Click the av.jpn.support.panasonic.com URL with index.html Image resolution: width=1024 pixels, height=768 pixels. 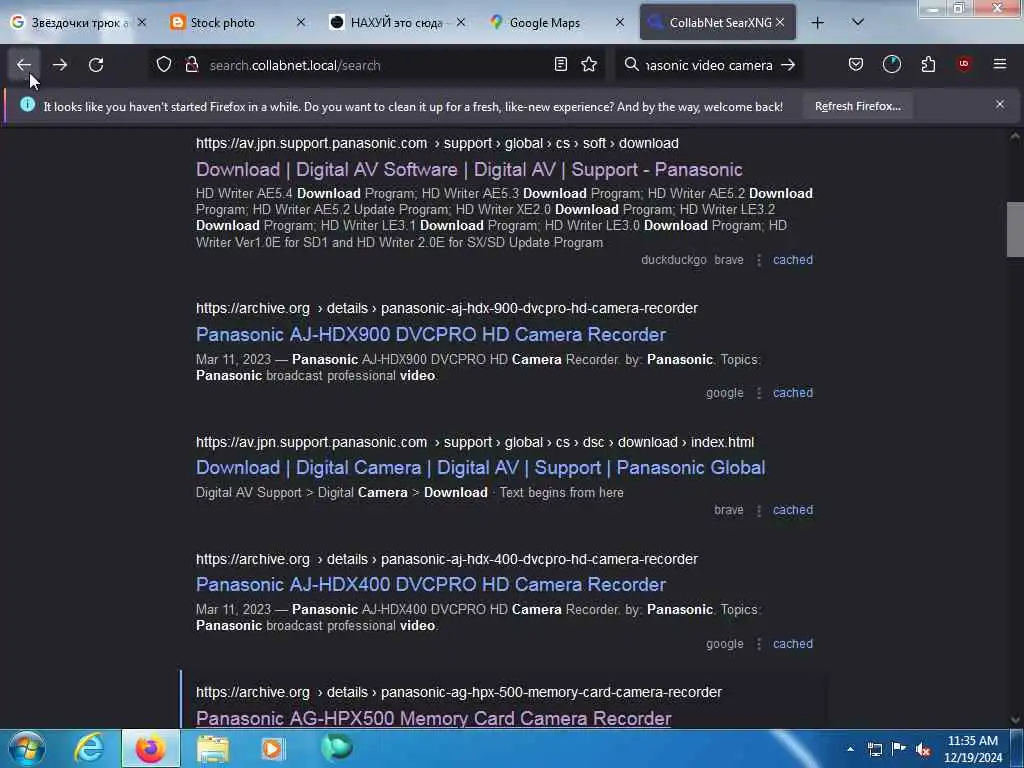click(475, 442)
